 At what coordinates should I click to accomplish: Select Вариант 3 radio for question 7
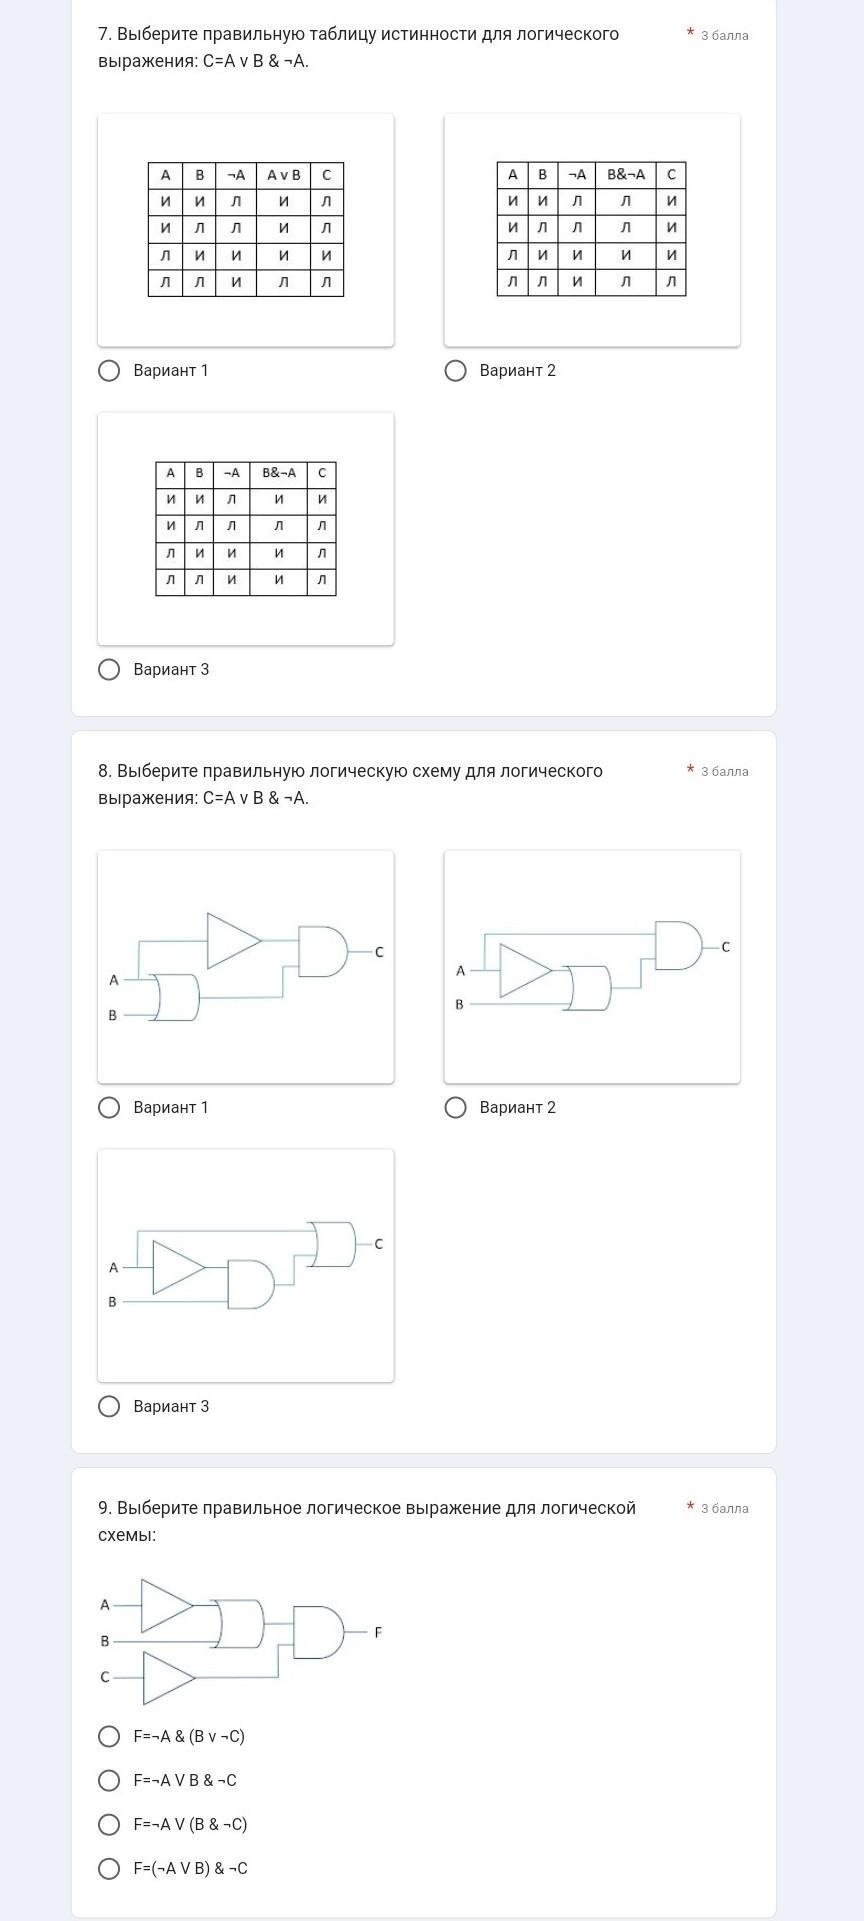click(x=109, y=670)
